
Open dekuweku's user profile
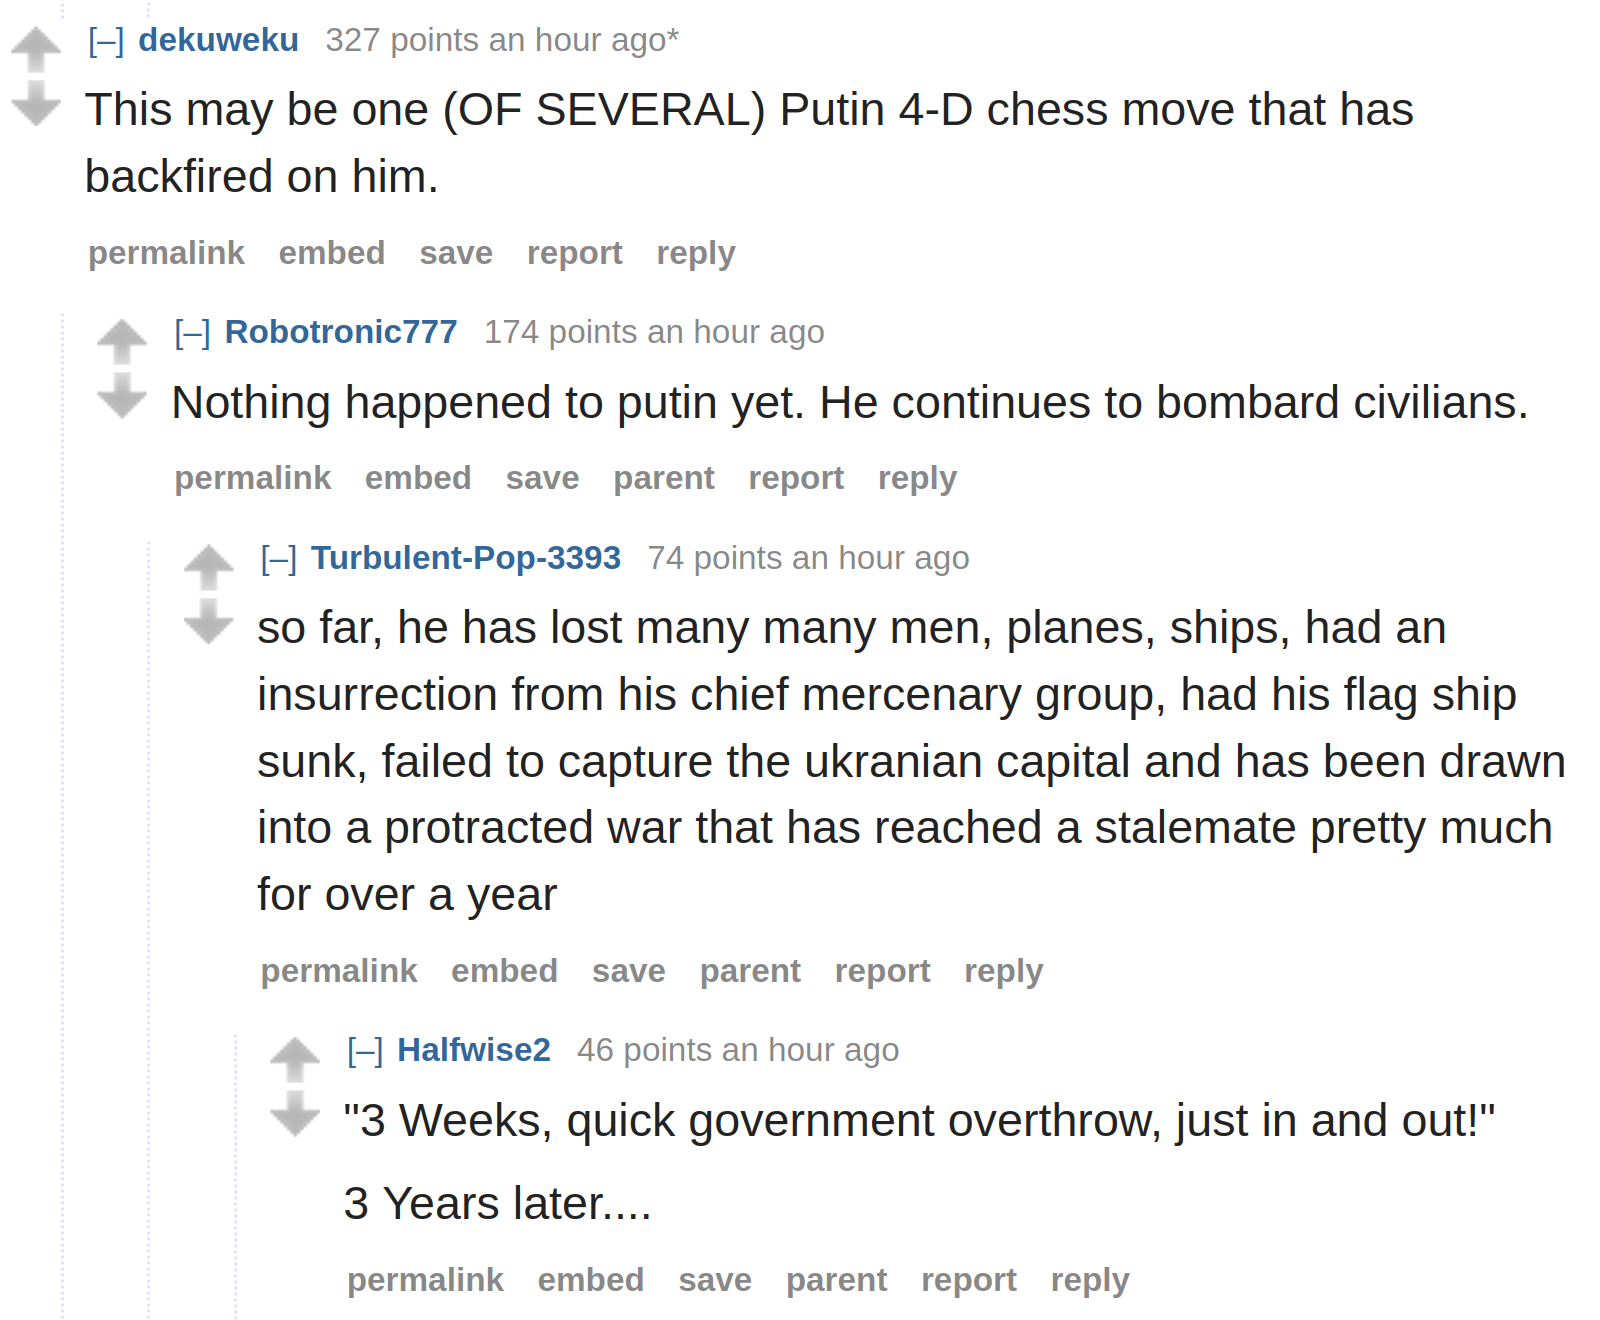click(x=218, y=40)
